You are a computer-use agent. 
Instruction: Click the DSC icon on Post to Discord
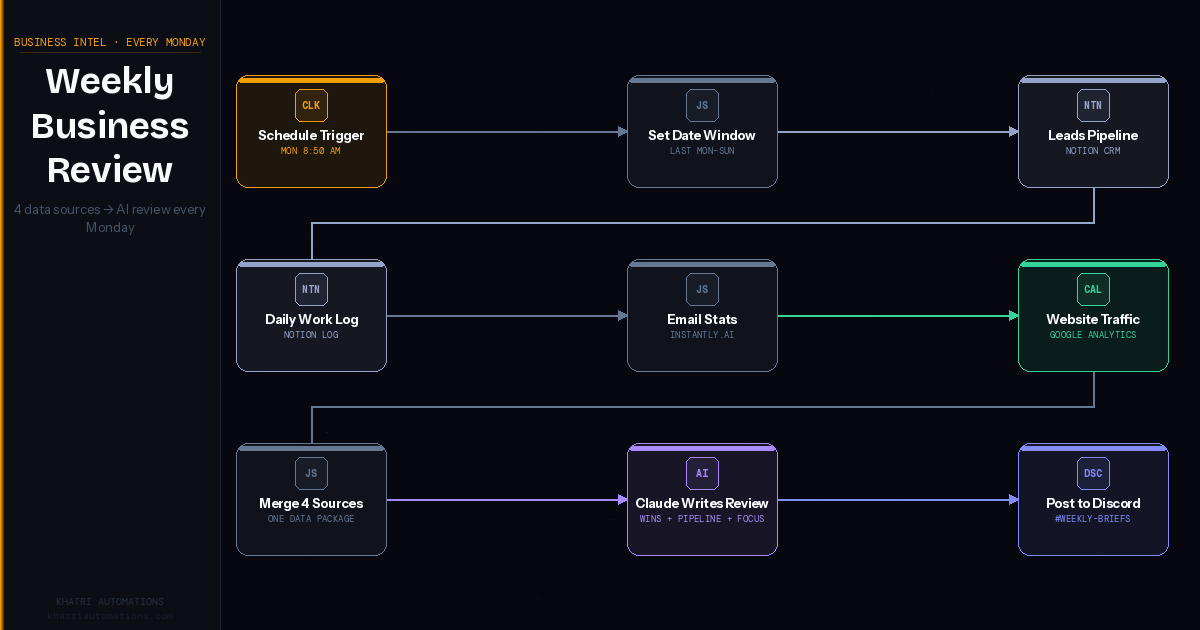point(1093,474)
